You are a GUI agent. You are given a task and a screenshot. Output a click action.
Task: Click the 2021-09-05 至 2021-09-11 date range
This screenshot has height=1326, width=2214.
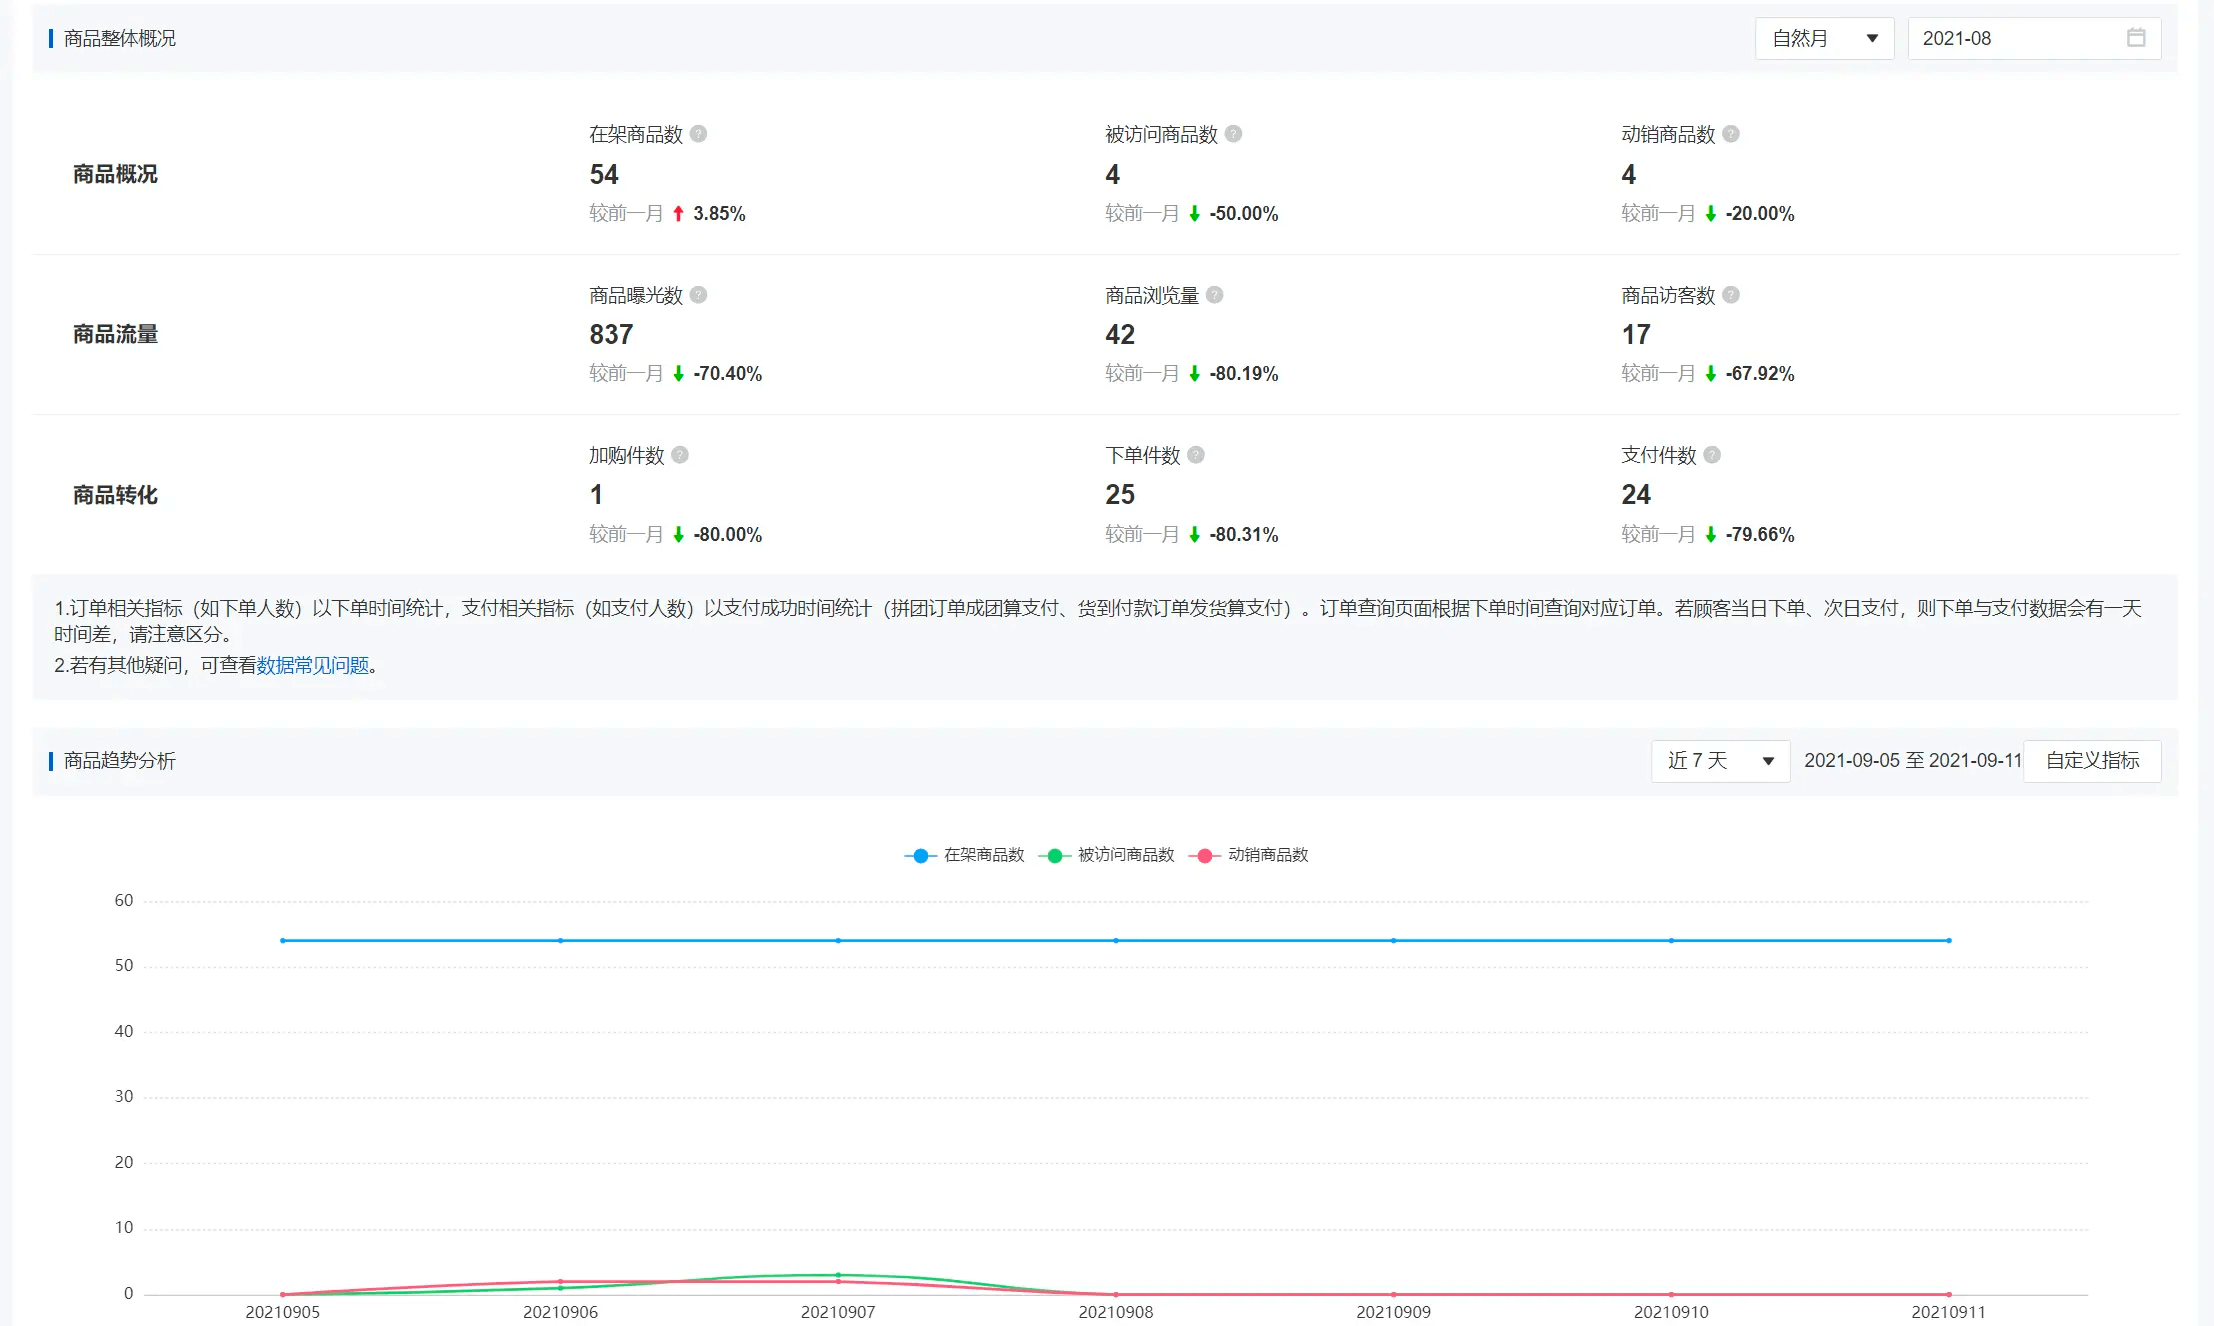1911,761
